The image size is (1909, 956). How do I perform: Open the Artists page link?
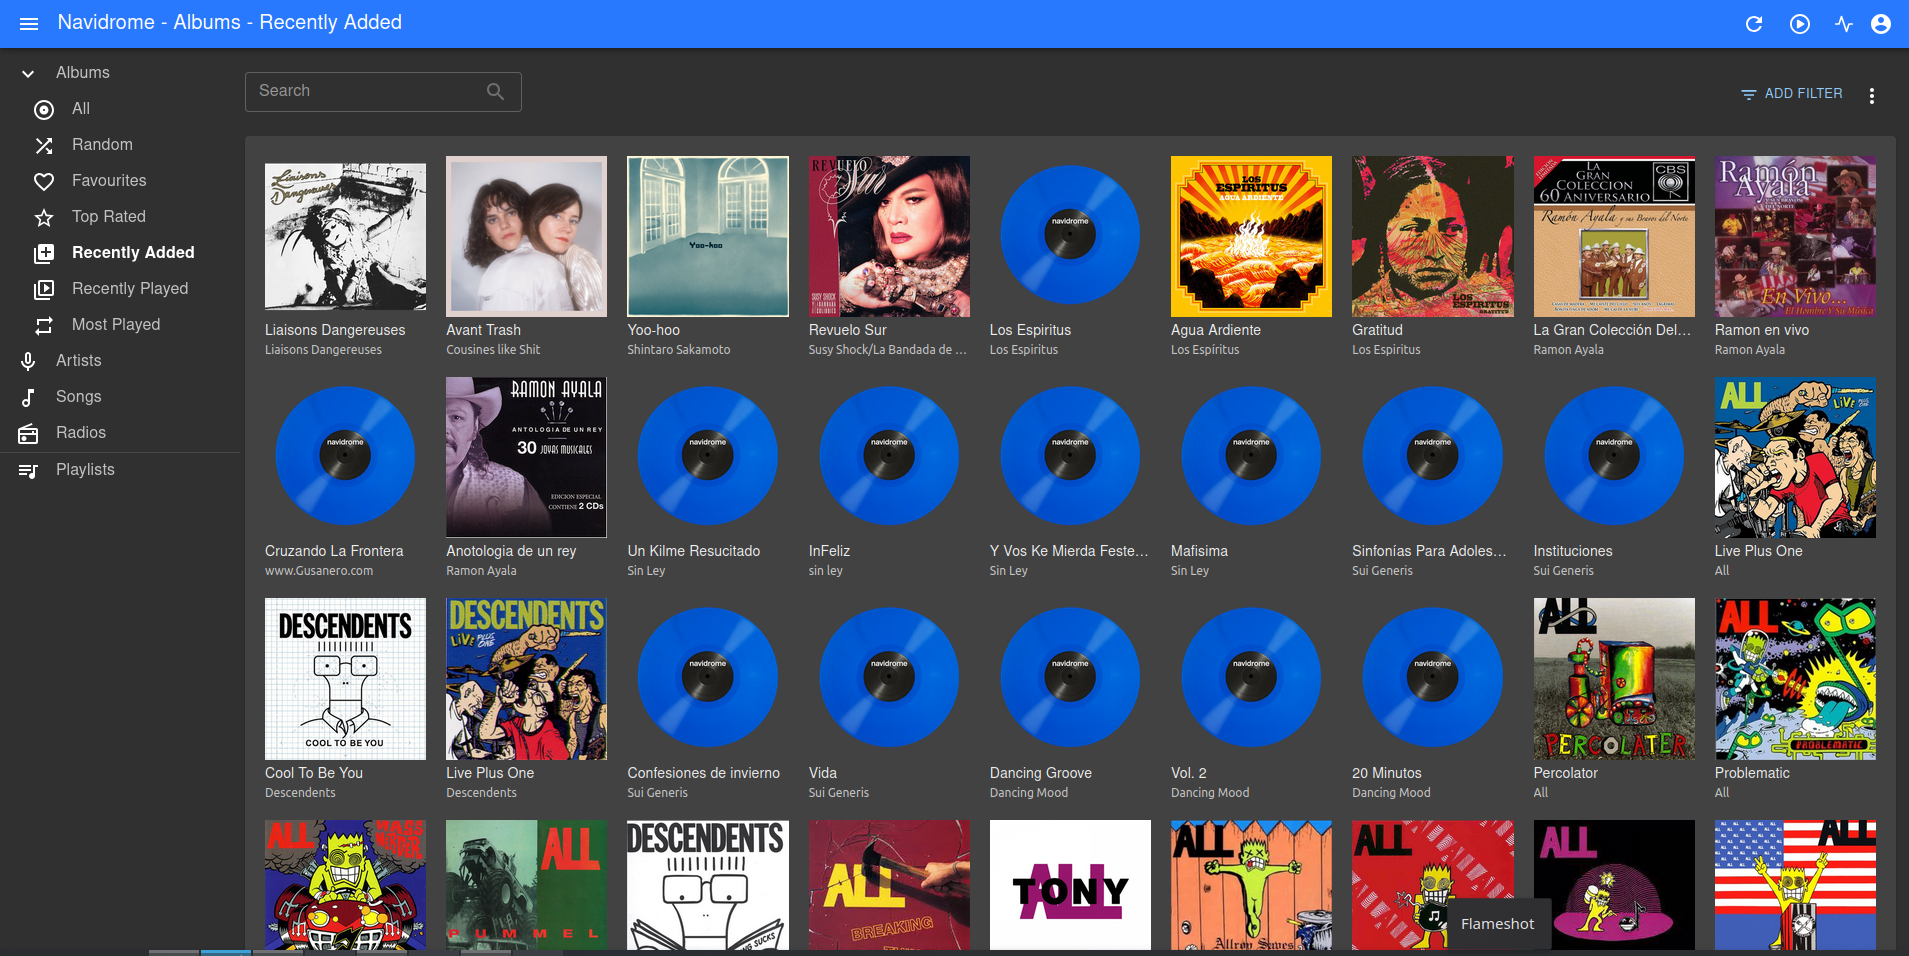[120, 361]
